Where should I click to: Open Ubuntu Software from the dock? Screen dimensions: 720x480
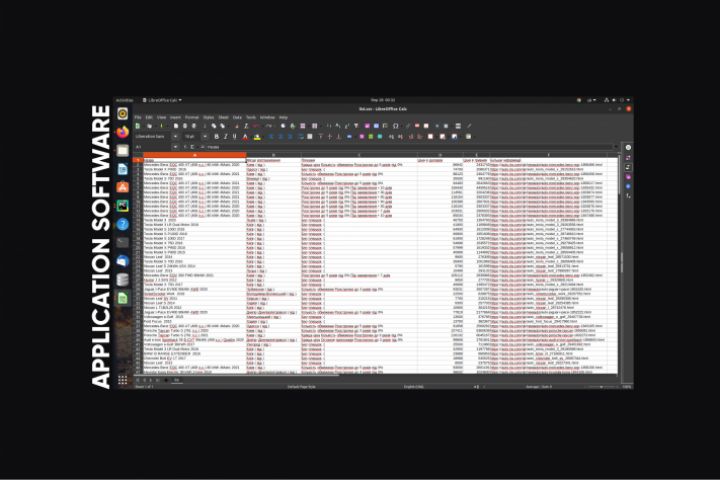(123, 187)
